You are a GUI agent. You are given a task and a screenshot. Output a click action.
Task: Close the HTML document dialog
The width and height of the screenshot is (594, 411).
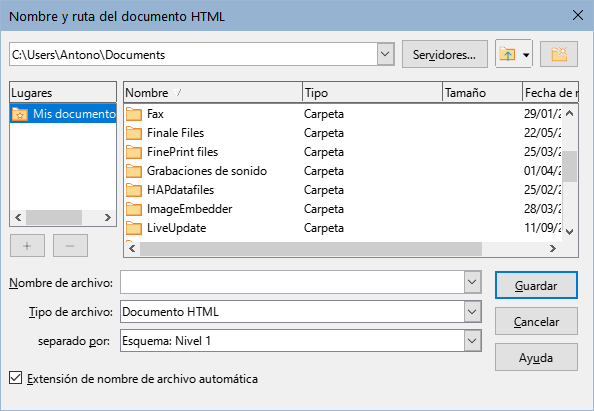pyautogui.click(x=577, y=16)
